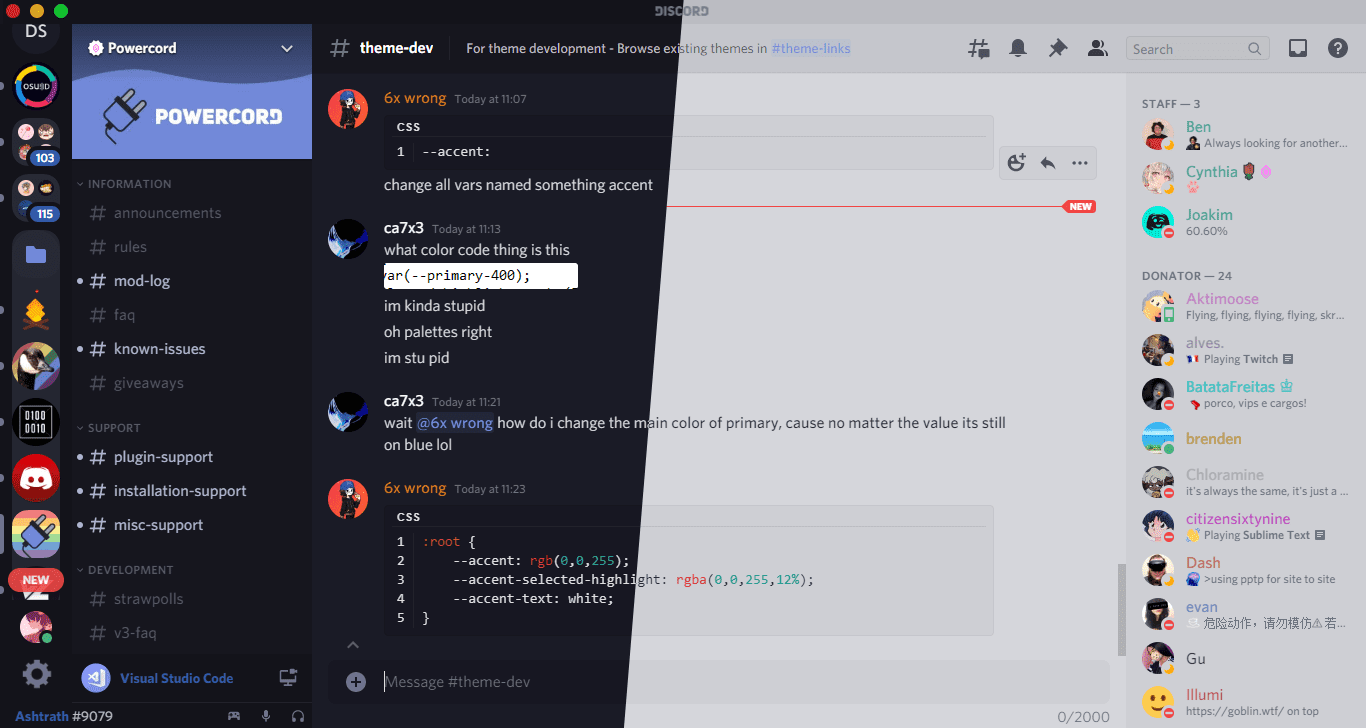Image resolution: width=1366 pixels, height=728 pixels.
Task: Open the server folder with 115 badge
Action: (x=36, y=198)
